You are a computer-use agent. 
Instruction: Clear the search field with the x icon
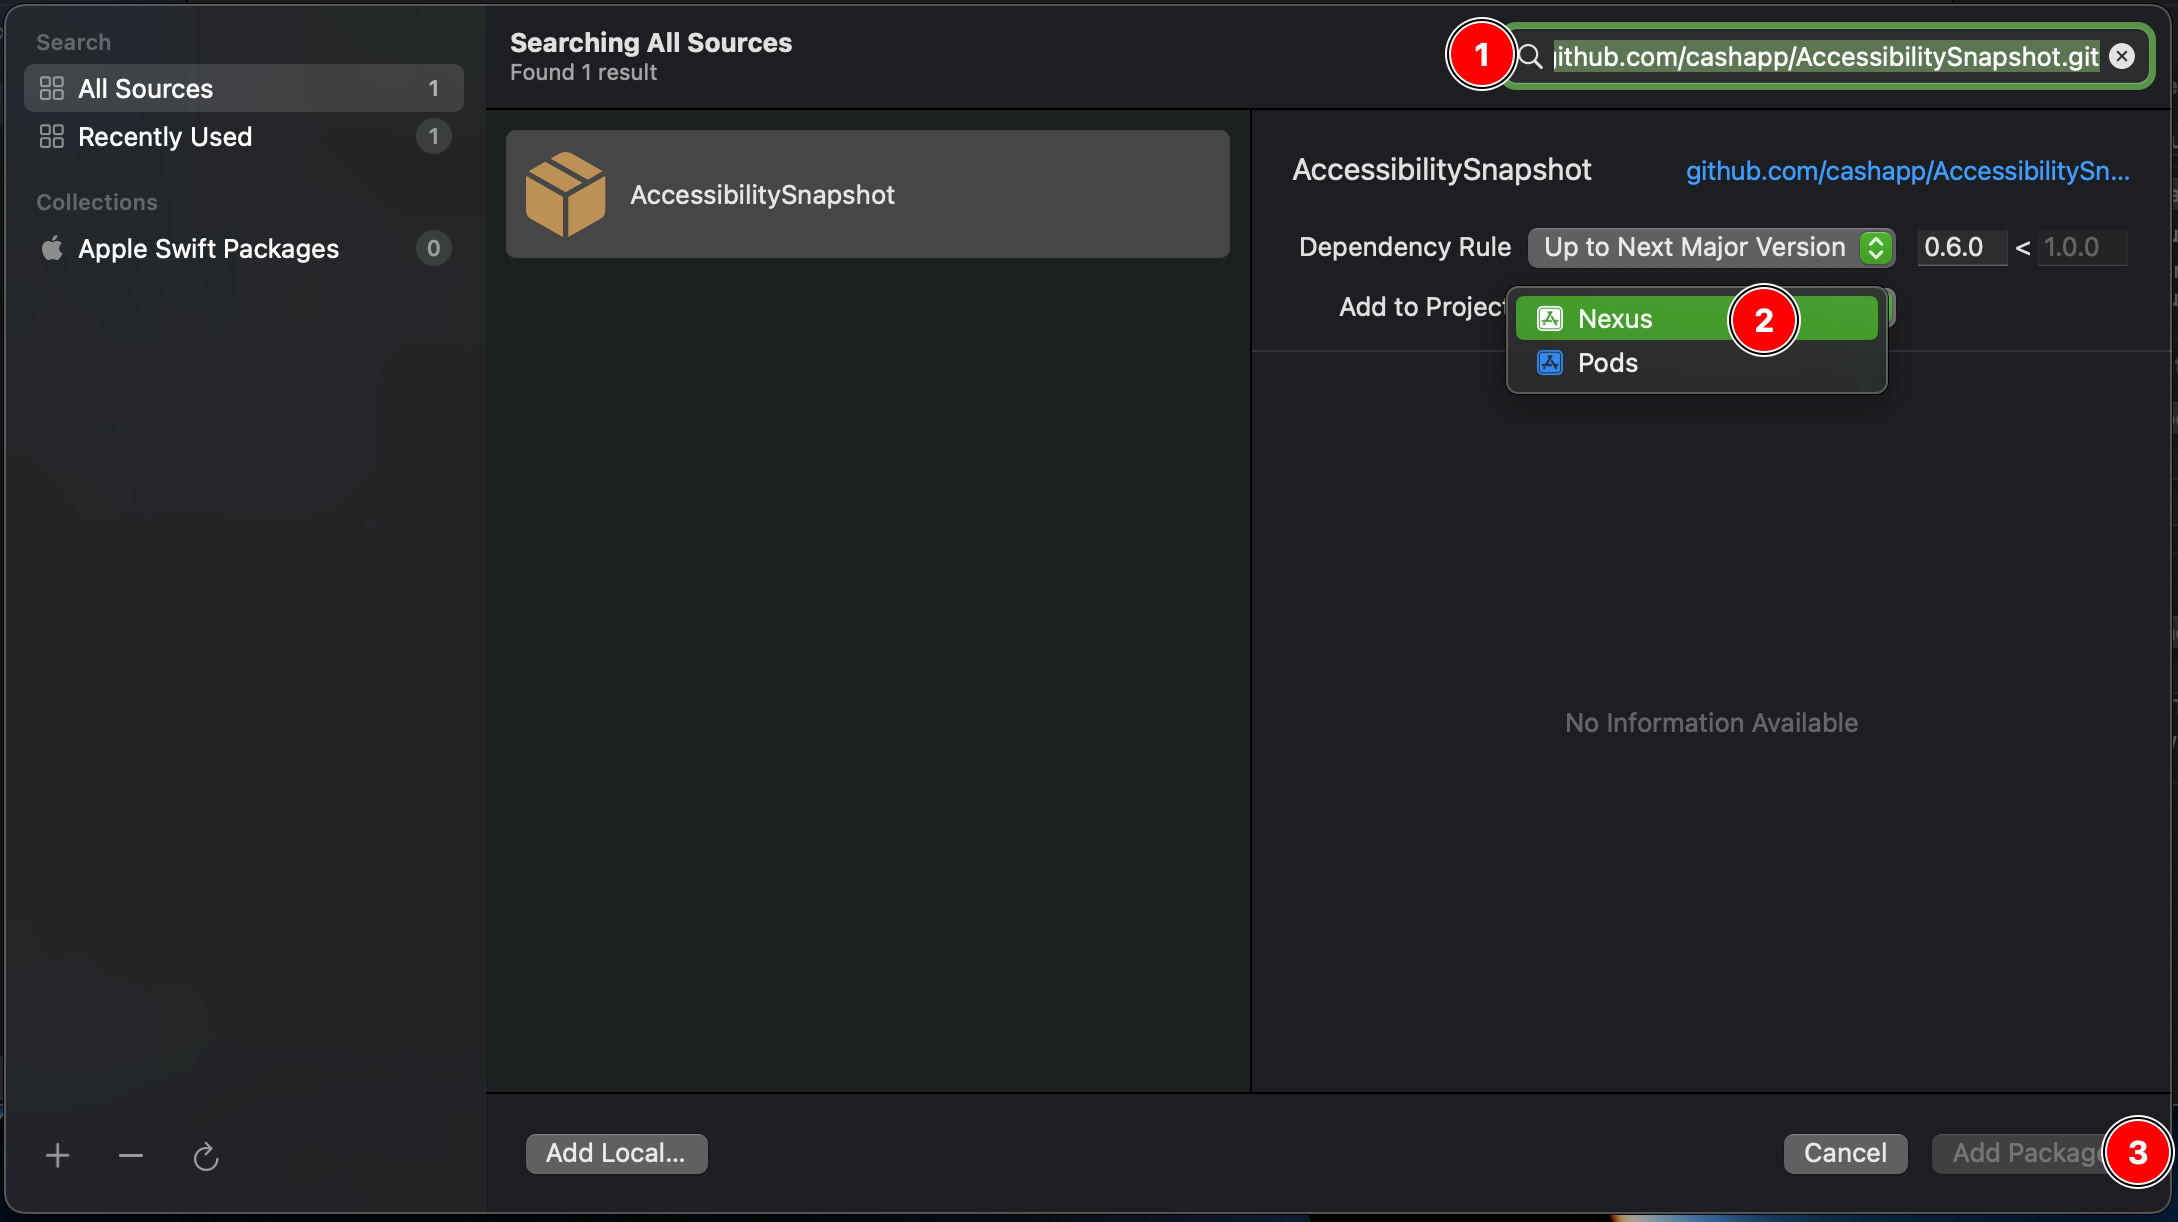click(x=2122, y=57)
